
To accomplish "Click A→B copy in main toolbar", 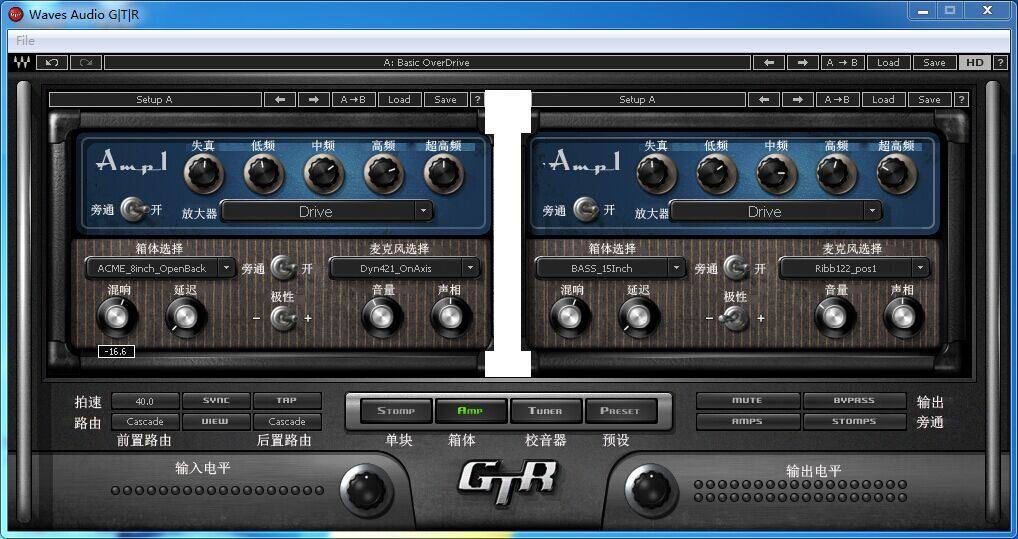I will [841, 63].
